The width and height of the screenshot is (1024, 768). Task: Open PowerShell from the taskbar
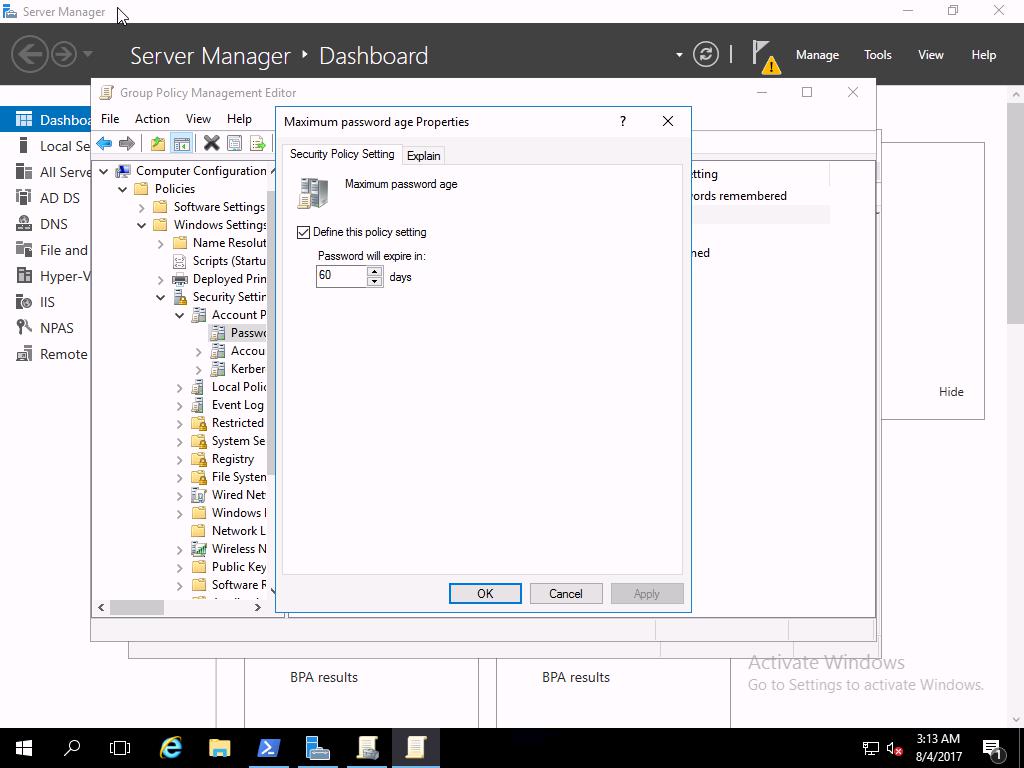click(268, 748)
